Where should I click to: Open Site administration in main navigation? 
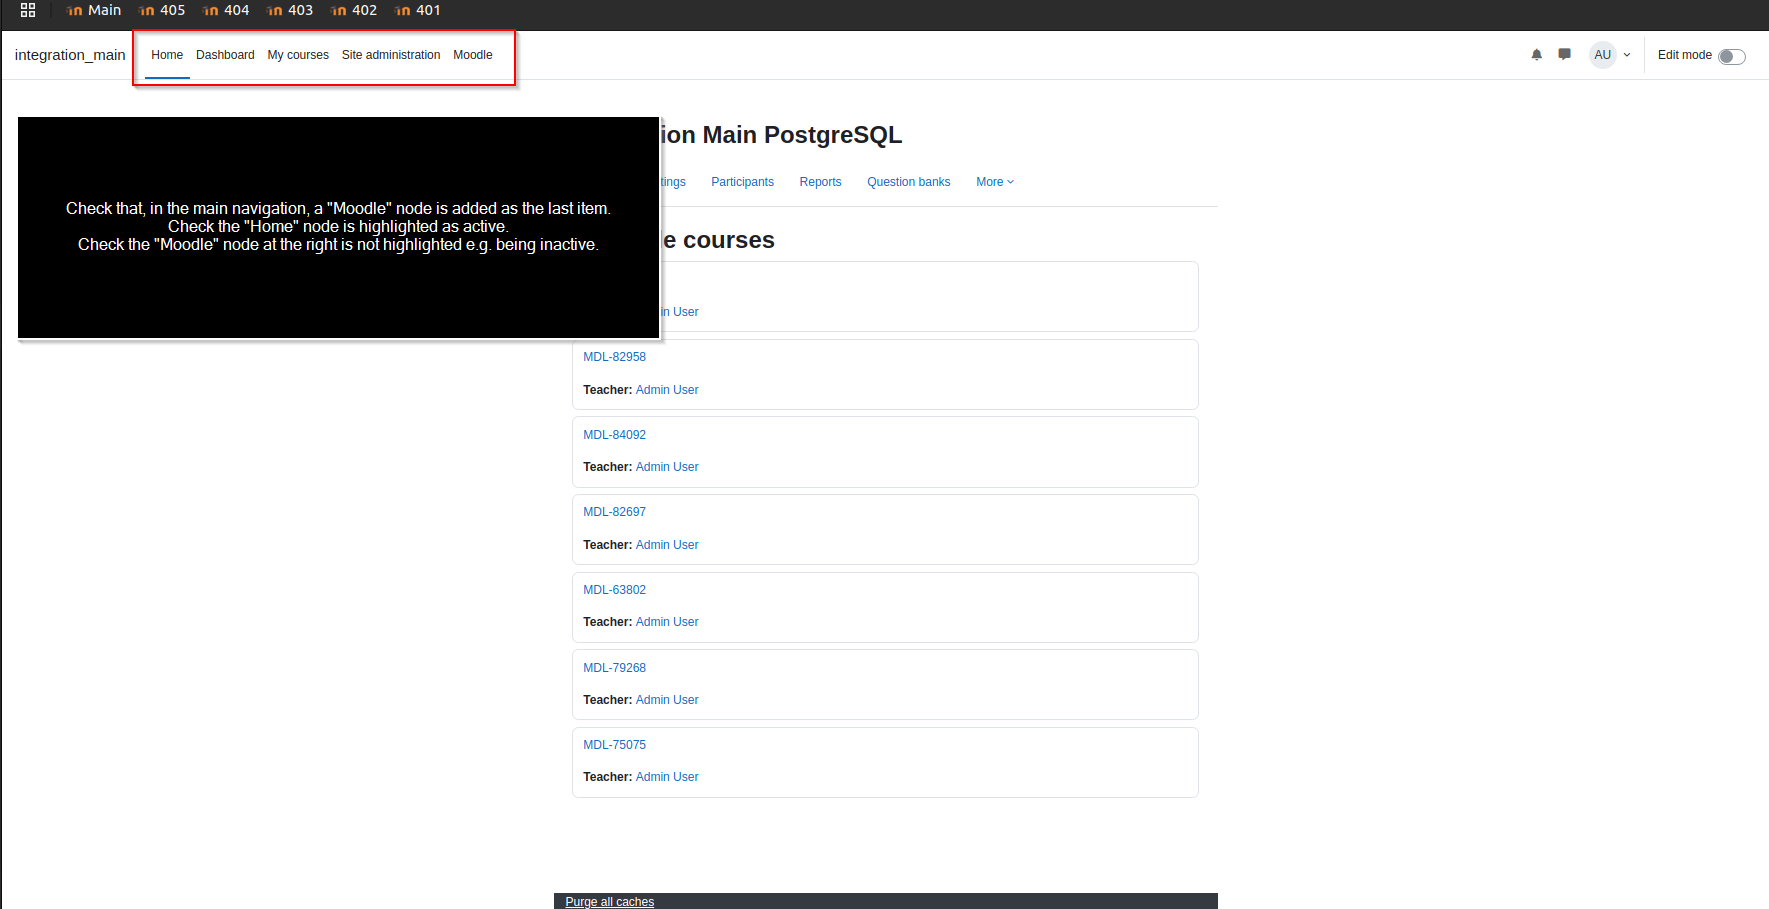pos(391,55)
